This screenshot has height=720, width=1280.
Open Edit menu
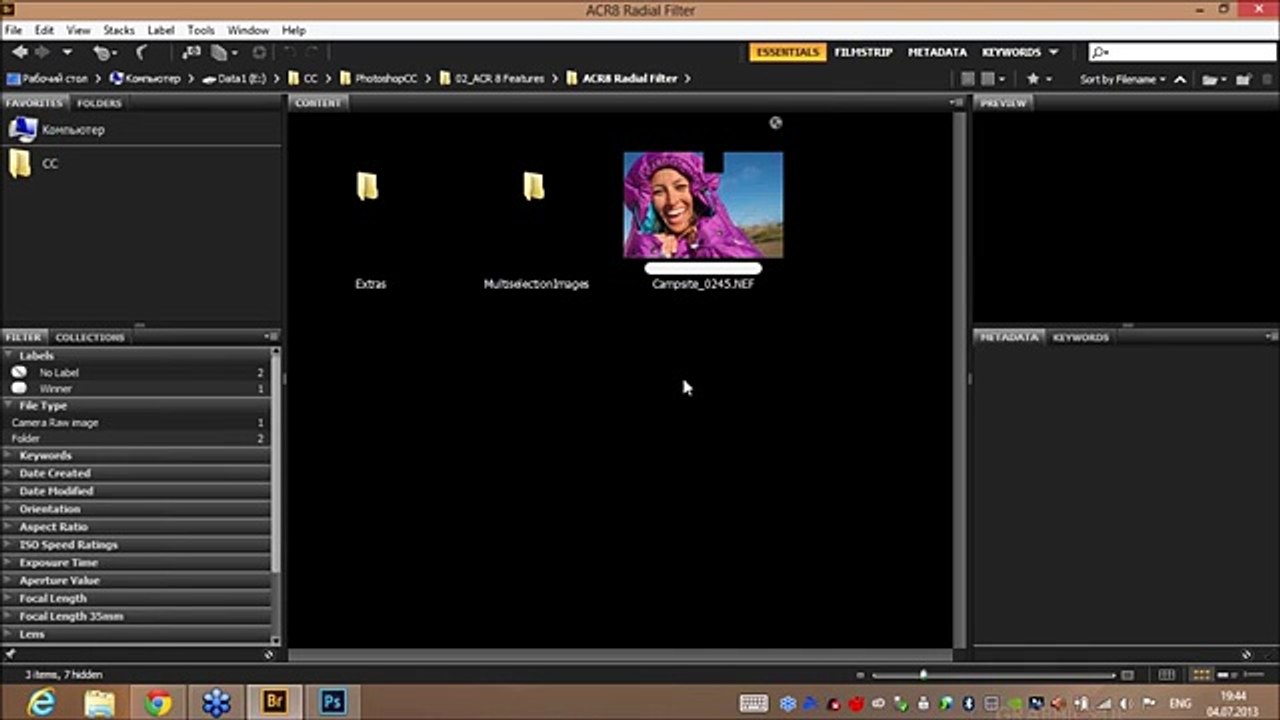(x=44, y=31)
